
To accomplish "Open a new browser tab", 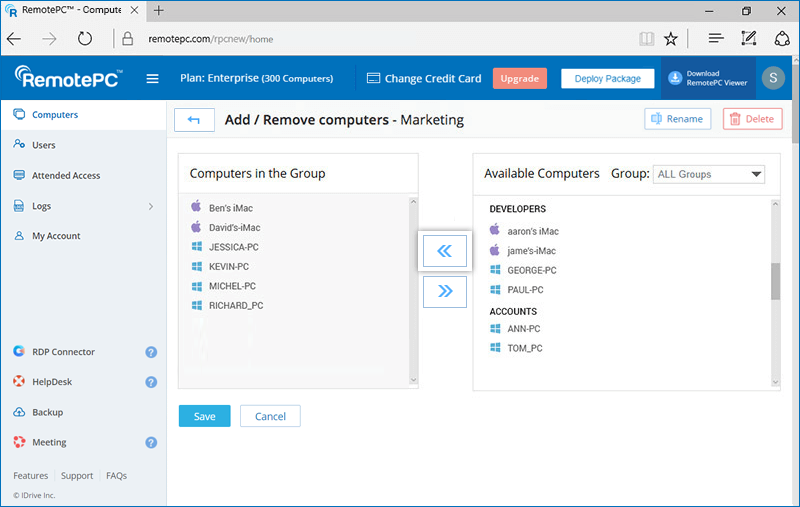I will click(x=159, y=10).
